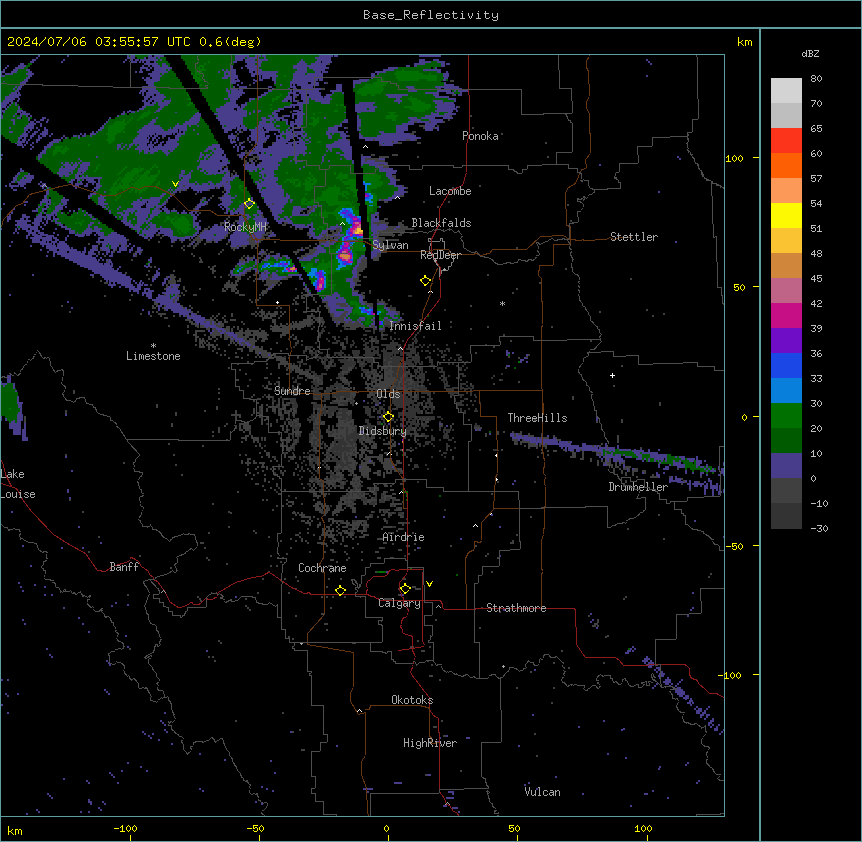Click the Limestone label
Viewport: 862px width, 842px height.
(153, 356)
